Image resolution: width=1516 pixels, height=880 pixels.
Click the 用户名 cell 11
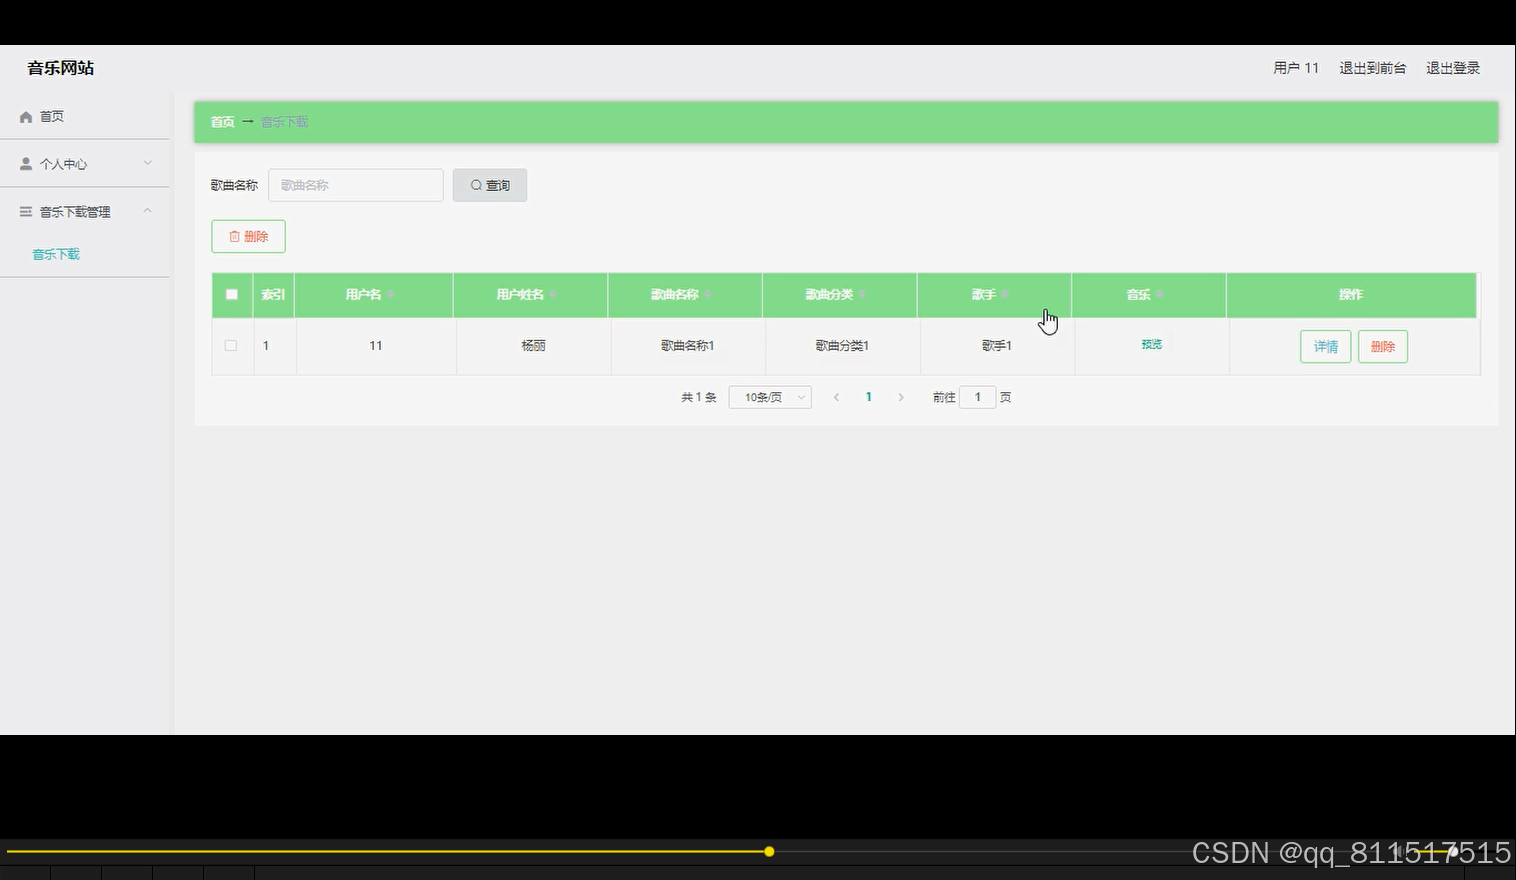pyautogui.click(x=376, y=346)
